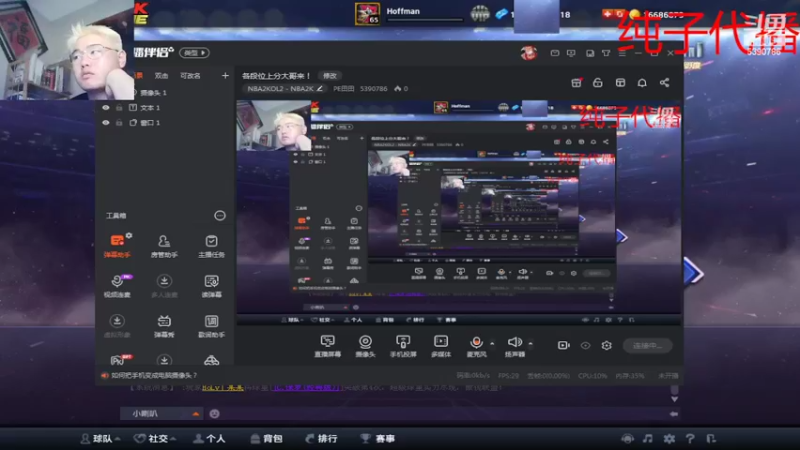The height and width of the screenshot is (450, 800).
Task: Toggle visibility of 窗口 1 source
Action: tap(106, 122)
